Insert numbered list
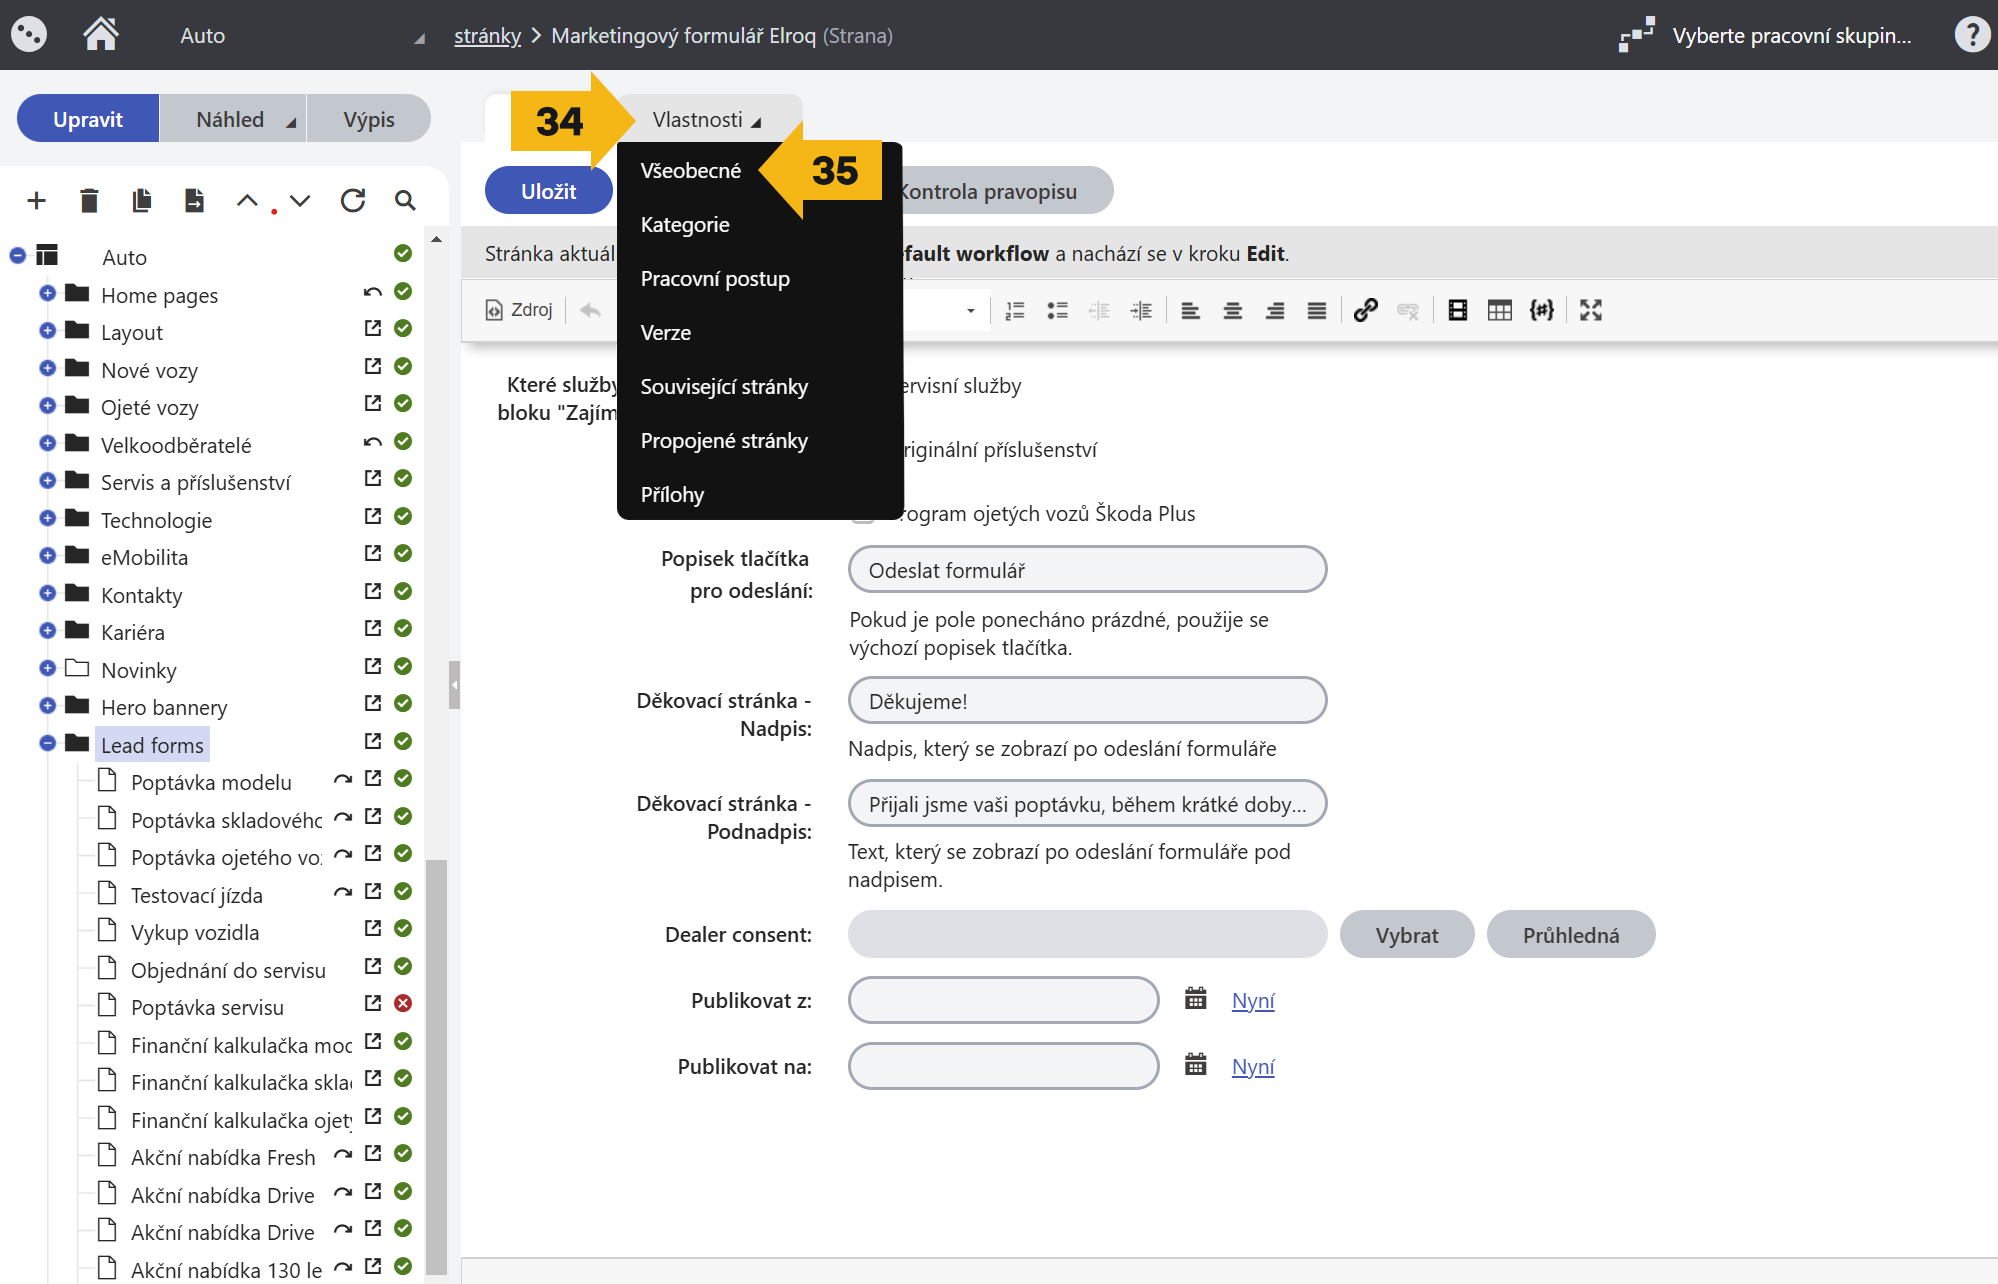 pos(1015,310)
